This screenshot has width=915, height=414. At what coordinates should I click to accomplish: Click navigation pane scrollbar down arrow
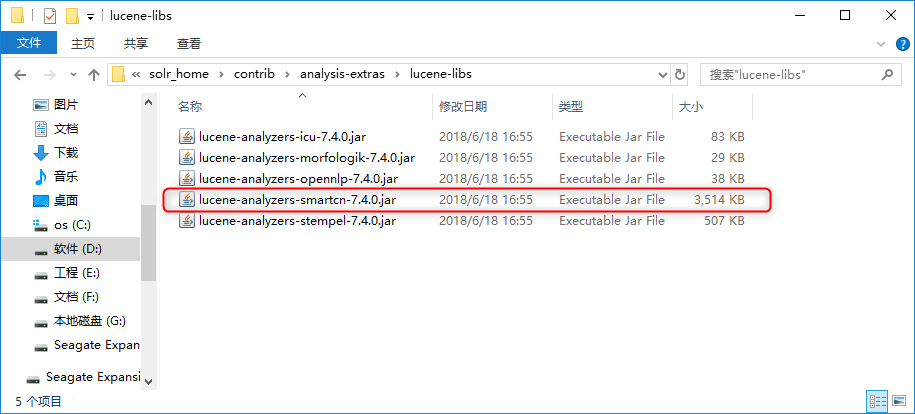click(x=148, y=381)
